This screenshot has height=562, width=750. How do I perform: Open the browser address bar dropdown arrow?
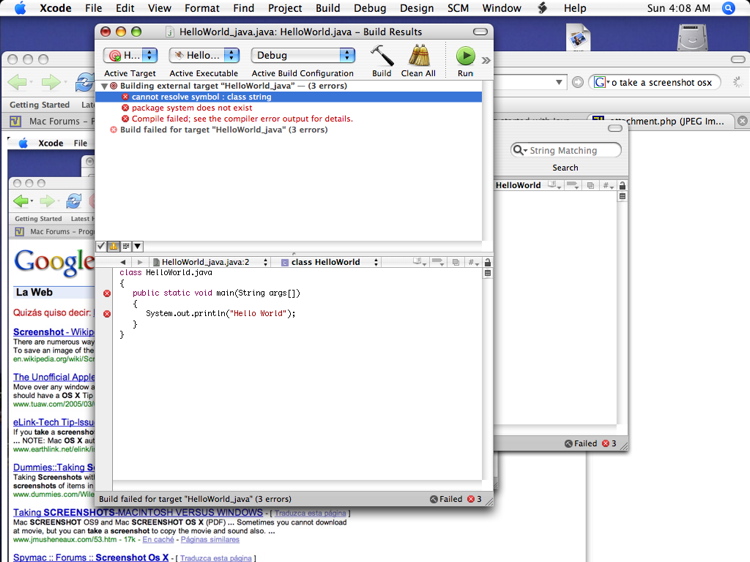point(559,82)
